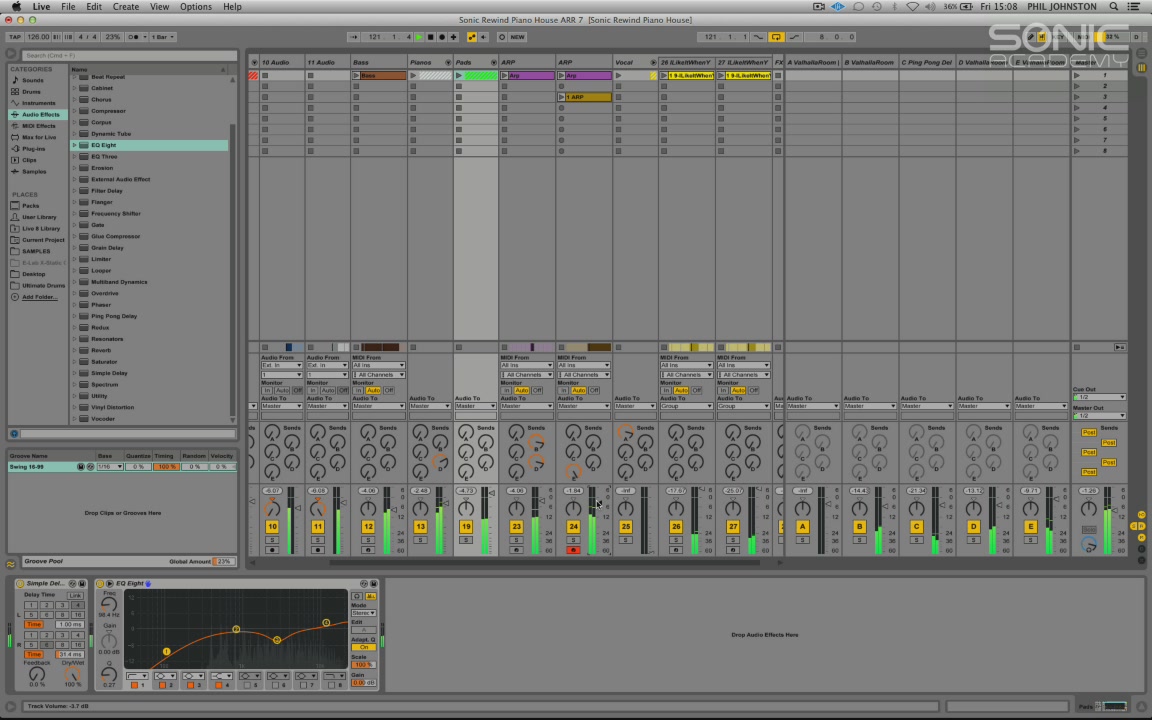
Task: Disarm record on track 24
Action: [x=573, y=550]
